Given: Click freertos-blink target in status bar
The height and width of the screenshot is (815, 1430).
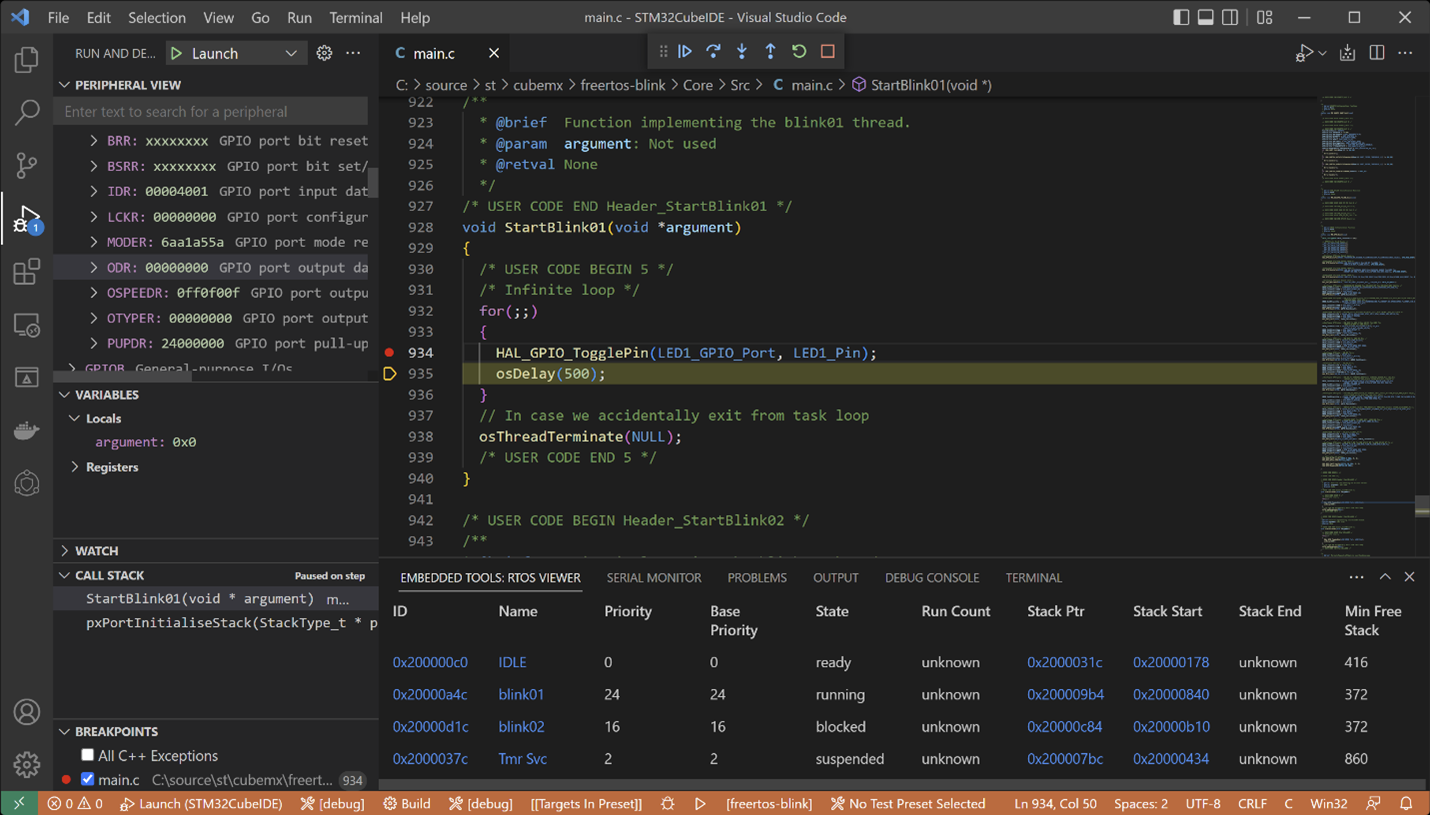Looking at the screenshot, I should pos(769,803).
